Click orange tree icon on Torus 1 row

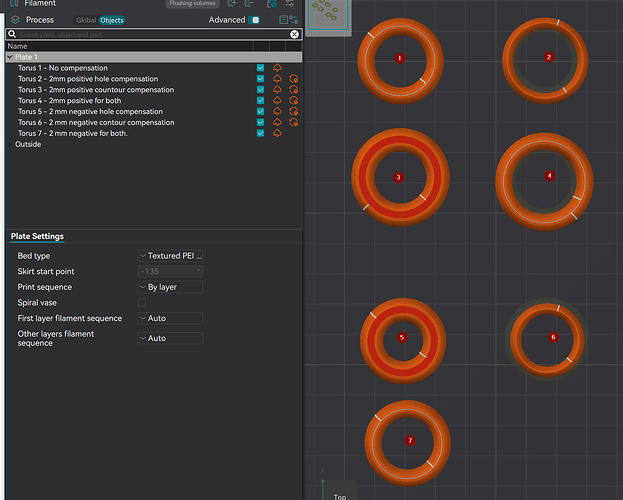pos(277,68)
